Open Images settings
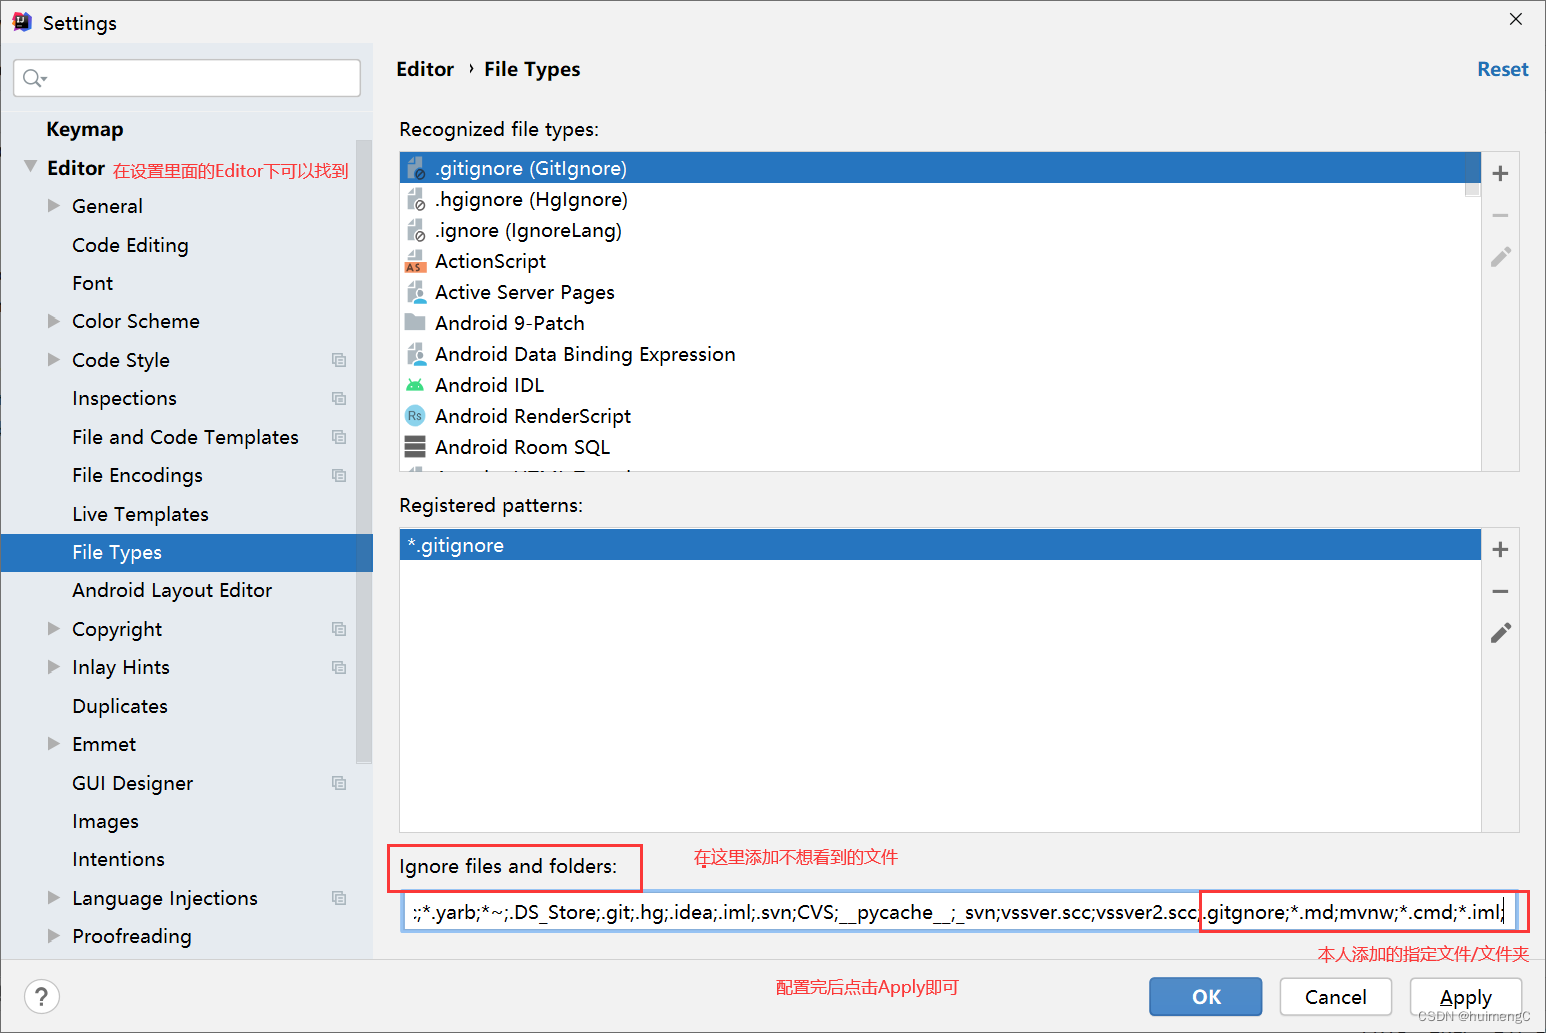Screen dimensions: 1546x1033 point(105,821)
